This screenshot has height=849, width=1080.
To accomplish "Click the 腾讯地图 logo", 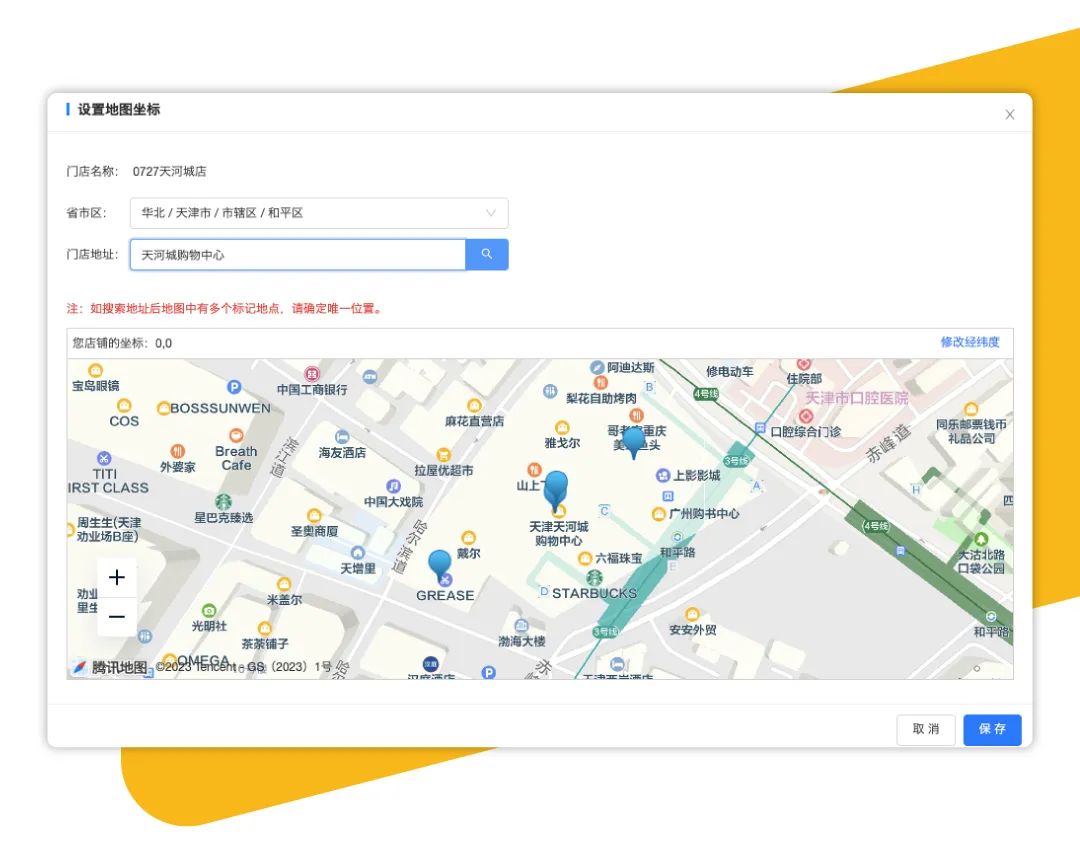I will coord(110,667).
